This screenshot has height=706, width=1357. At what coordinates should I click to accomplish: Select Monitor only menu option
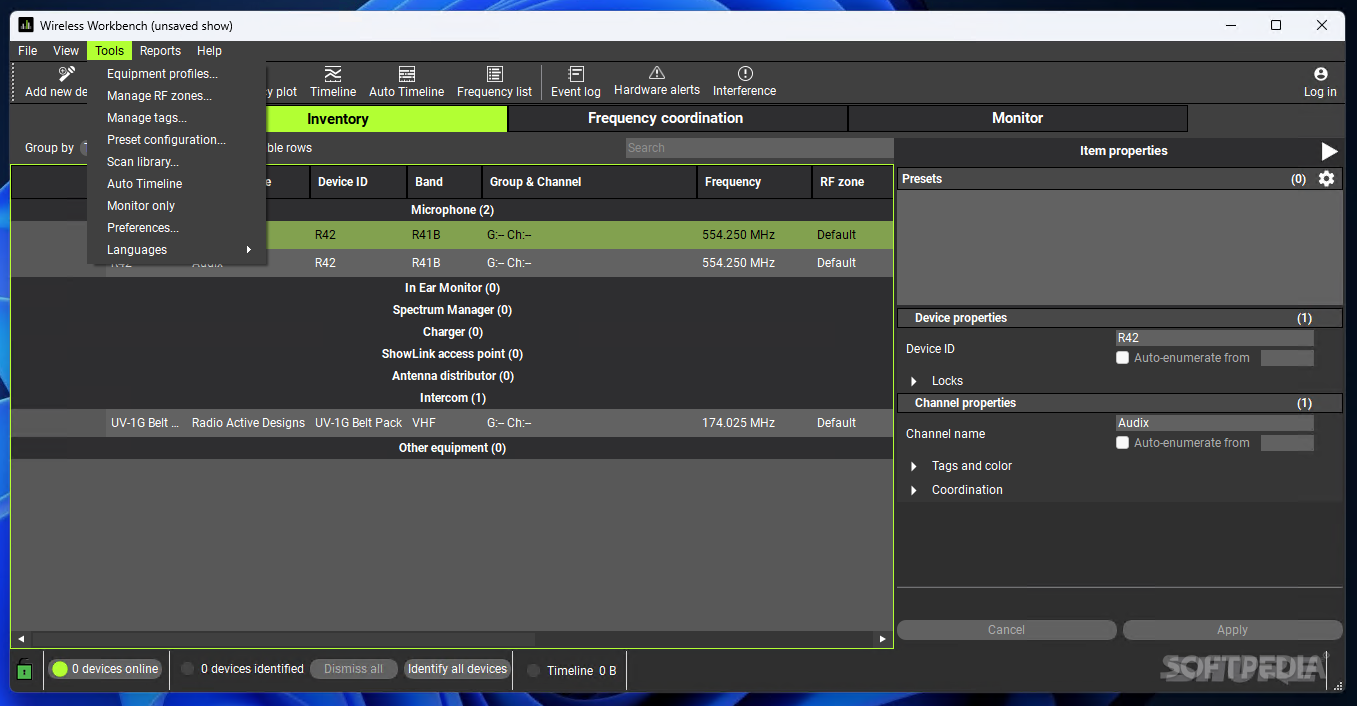177,206
